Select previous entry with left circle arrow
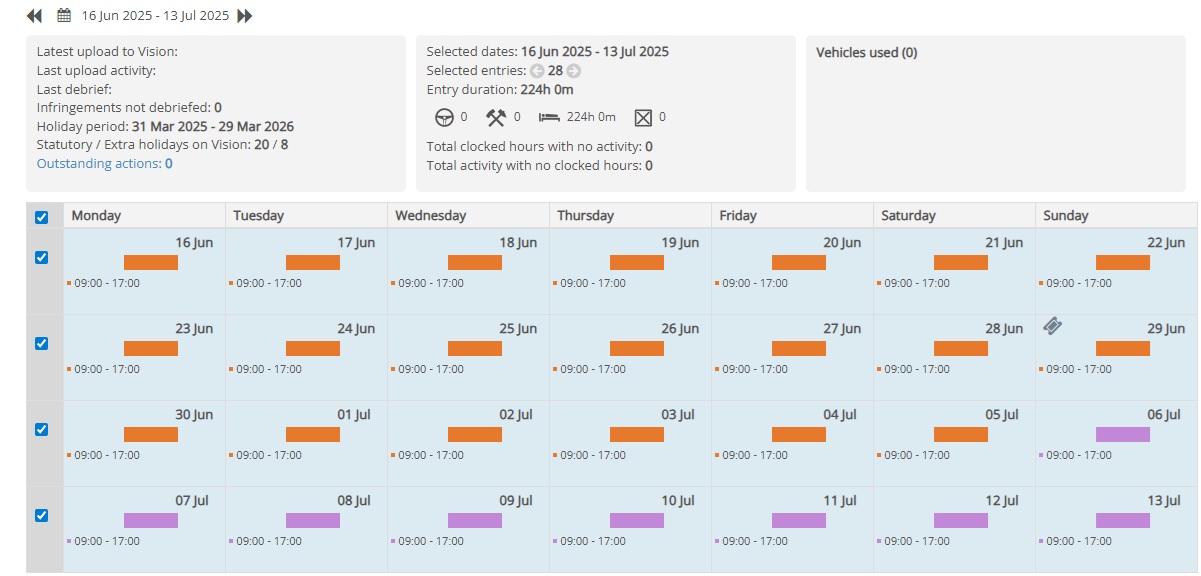Viewport: 1201px width, 576px height. [x=537, y=71]
